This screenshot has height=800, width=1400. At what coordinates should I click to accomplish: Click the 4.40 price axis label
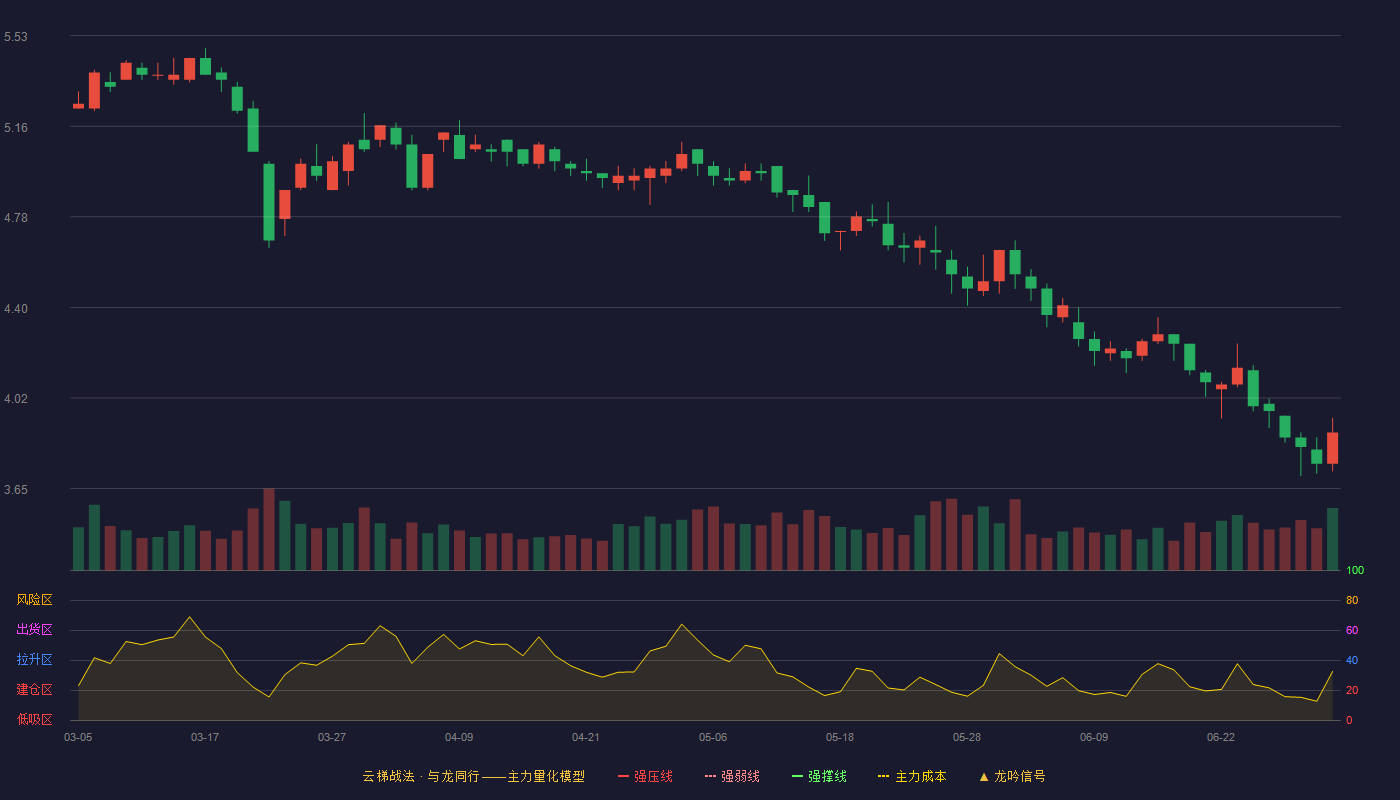coord(16,309)
